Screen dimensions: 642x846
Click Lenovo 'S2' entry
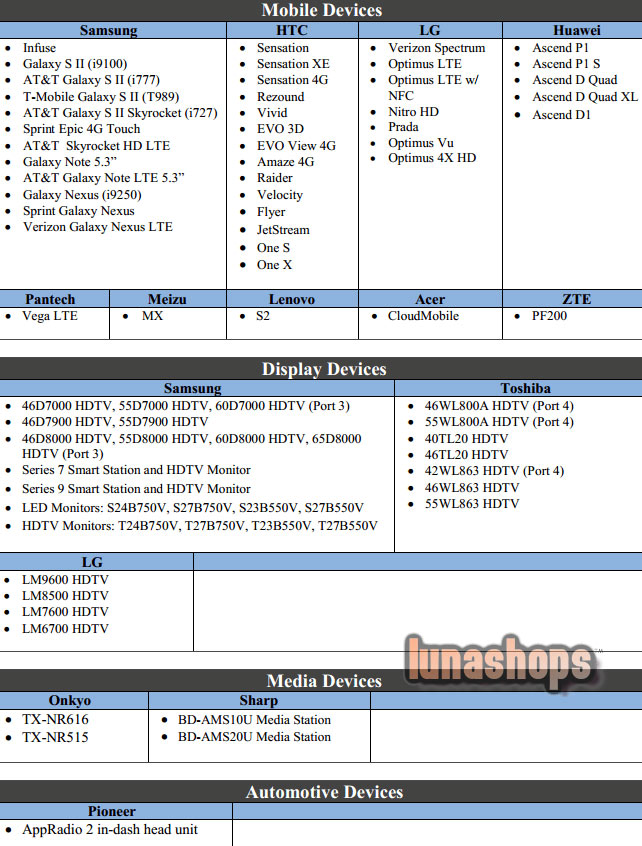click(x=262, y=316)
